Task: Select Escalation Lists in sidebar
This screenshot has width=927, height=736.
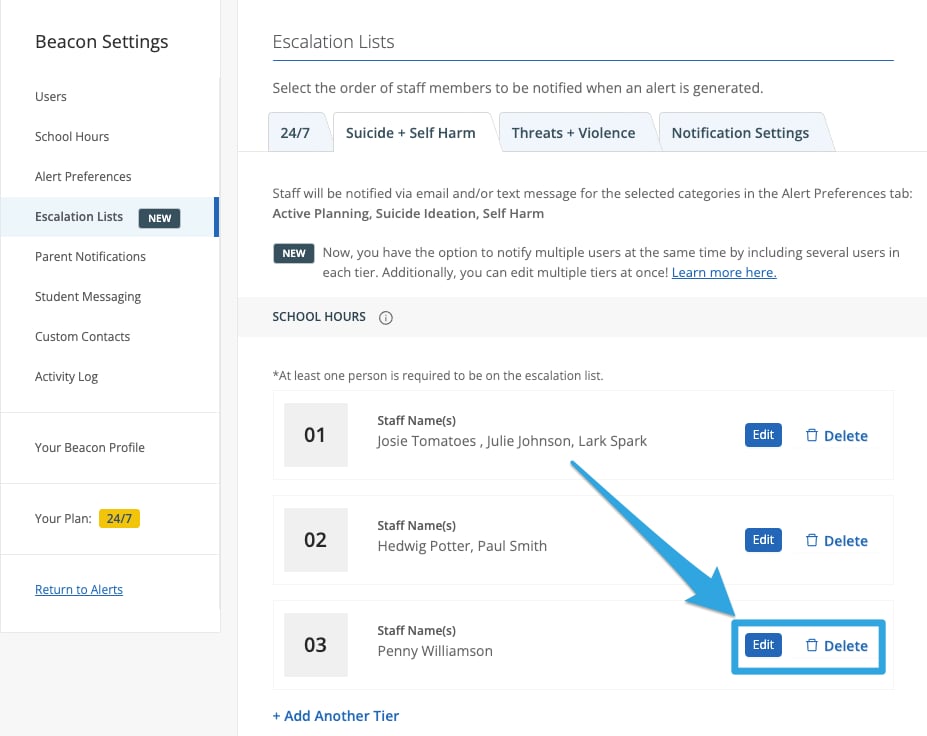Action: tap(109, 217)
